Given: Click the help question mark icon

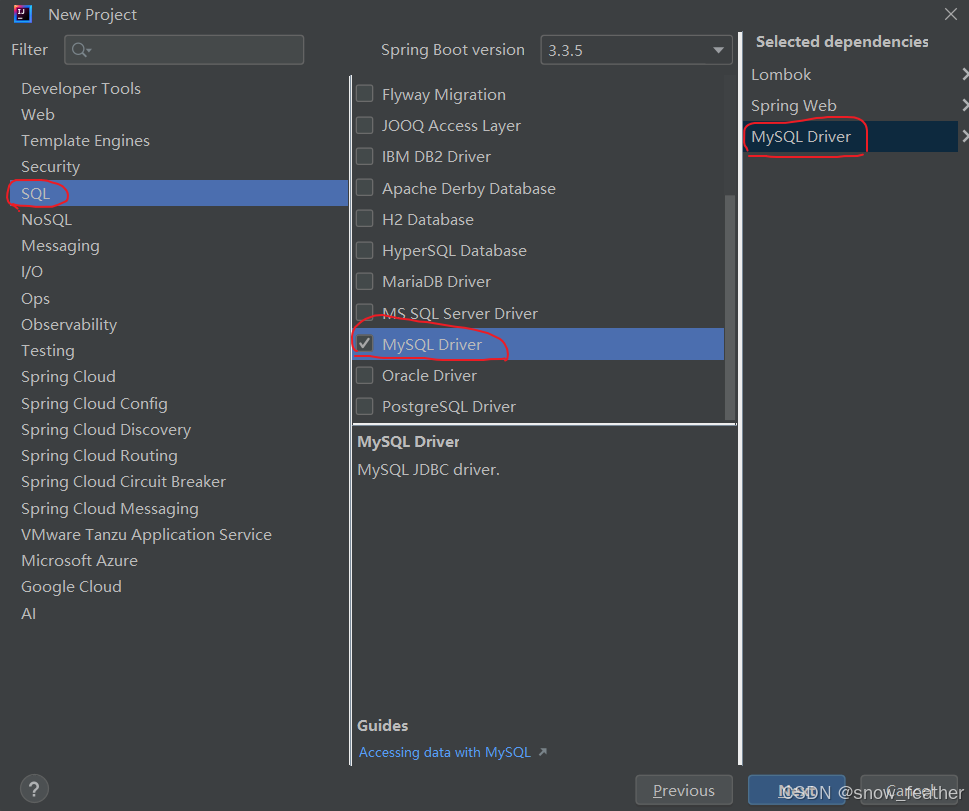Looking at the screenshot, I should (34, 789).
